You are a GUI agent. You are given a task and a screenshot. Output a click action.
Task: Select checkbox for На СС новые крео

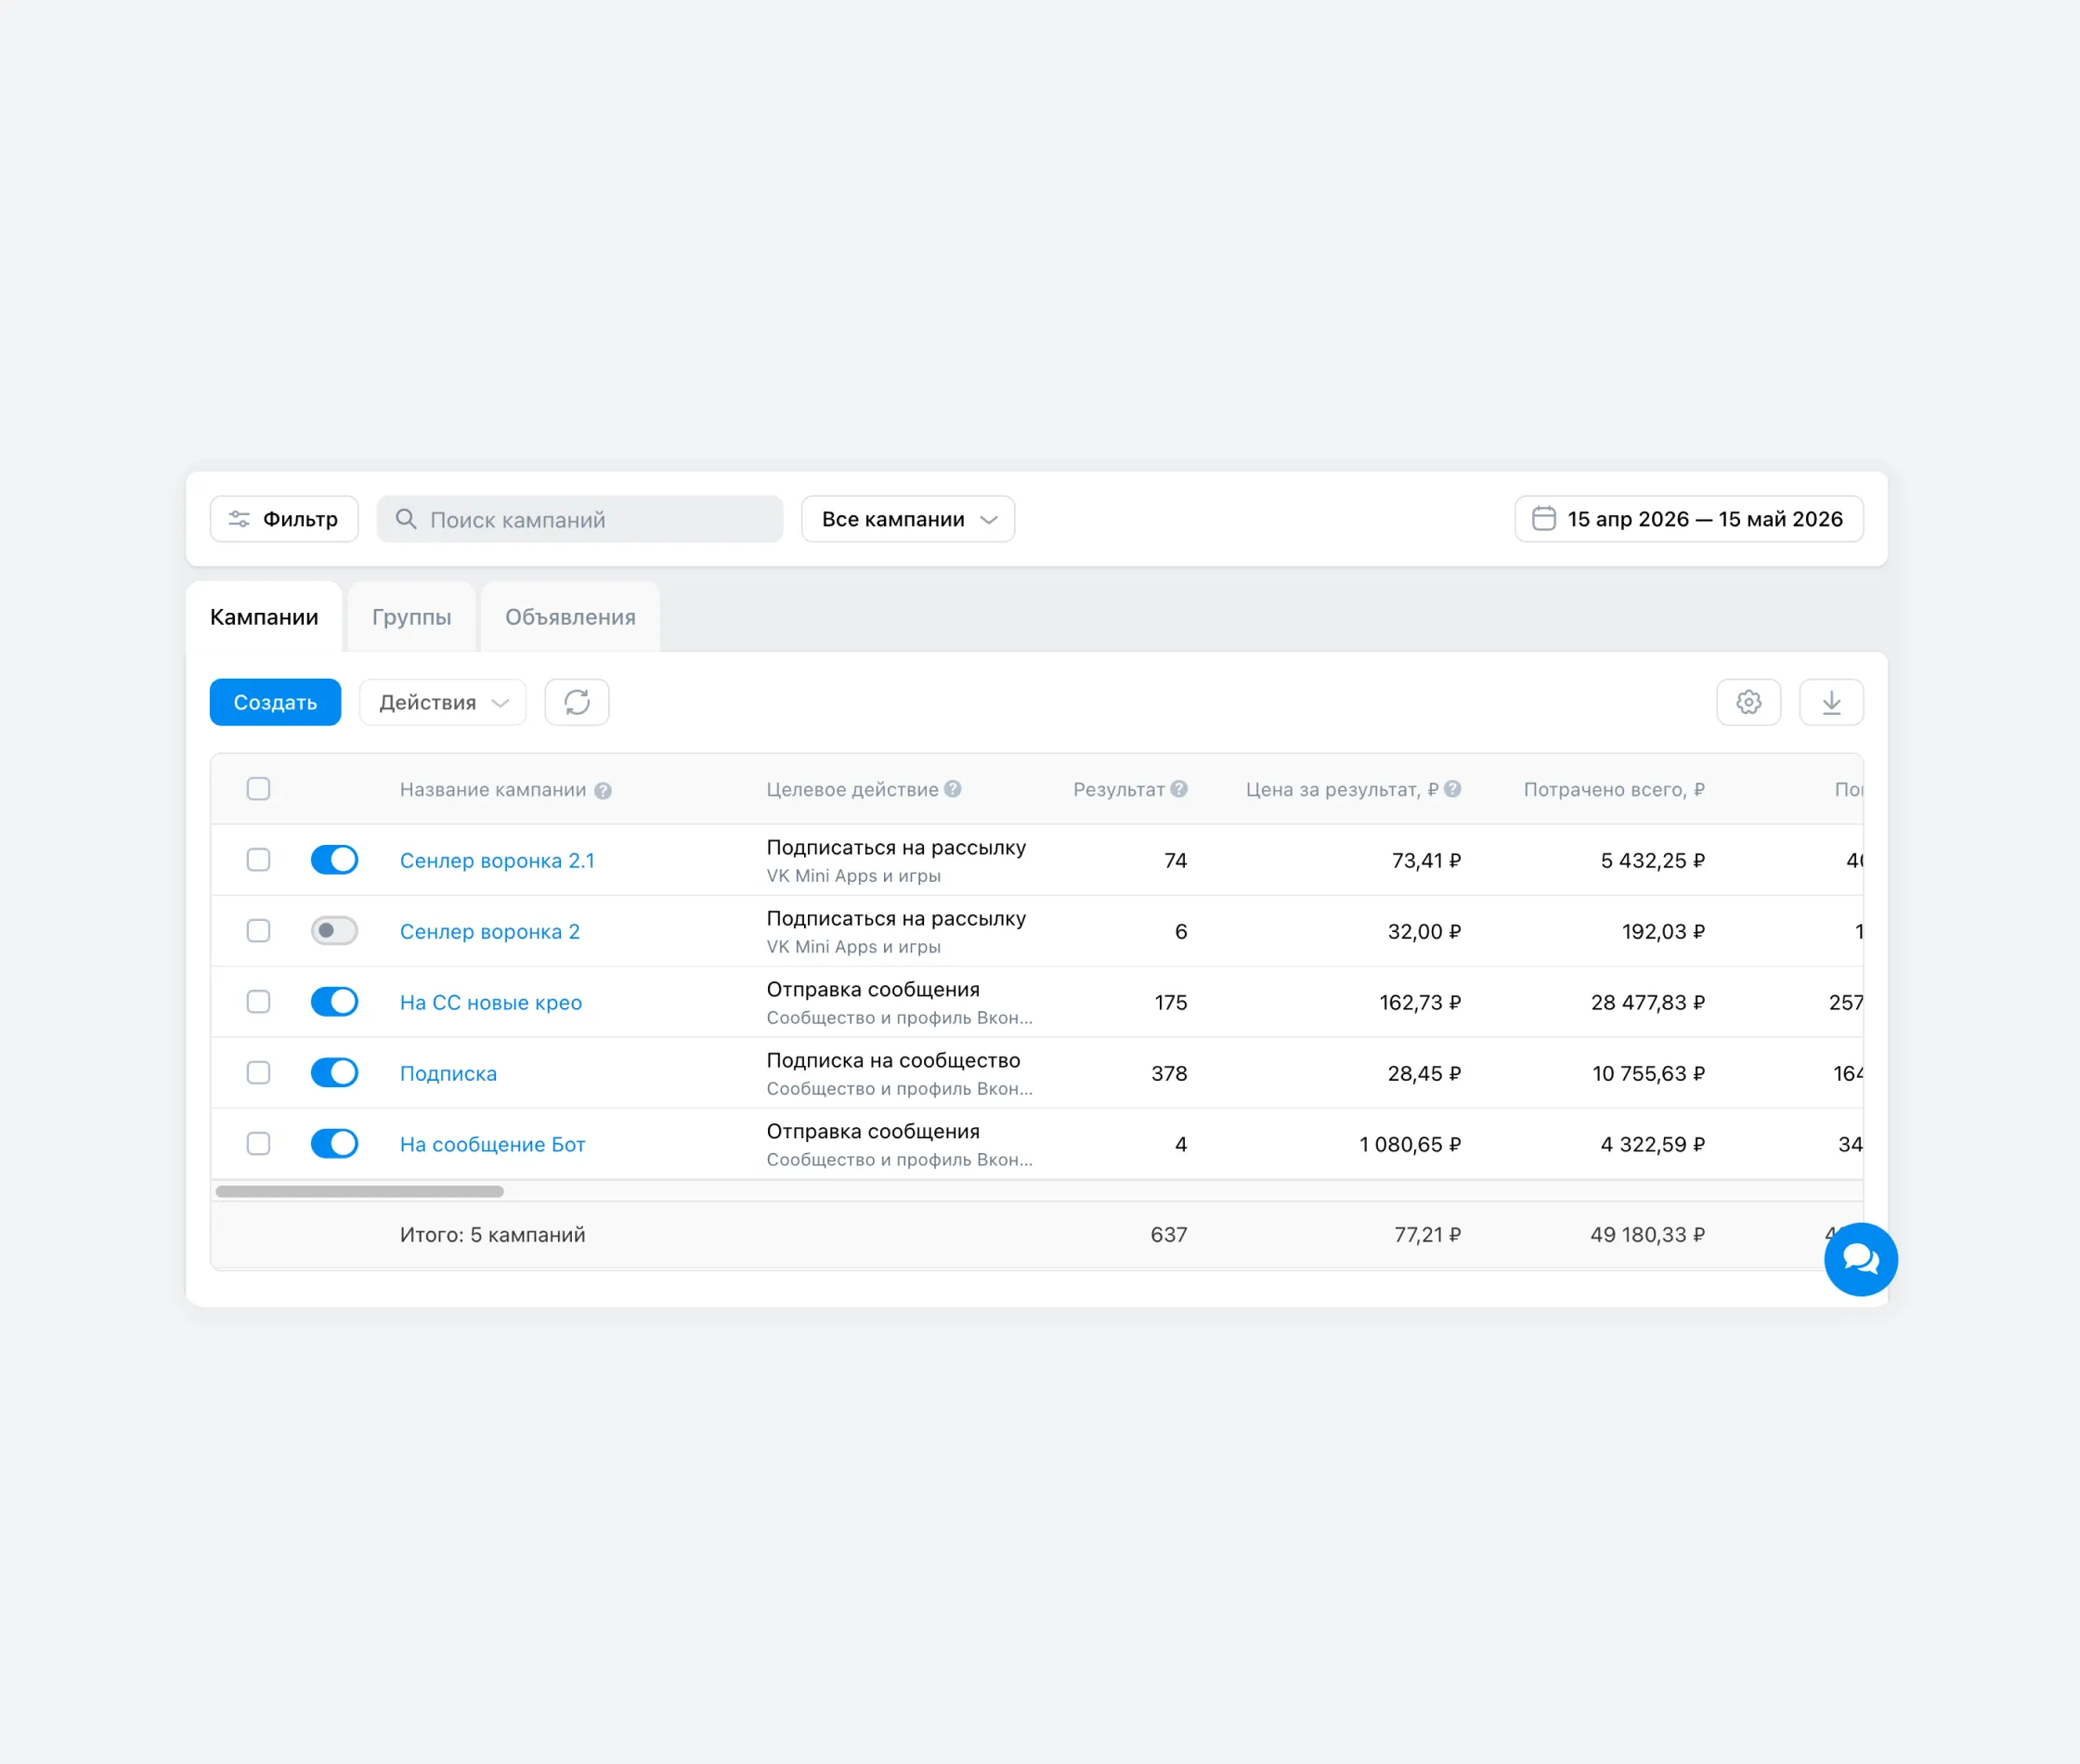[x=258, y=1002]
